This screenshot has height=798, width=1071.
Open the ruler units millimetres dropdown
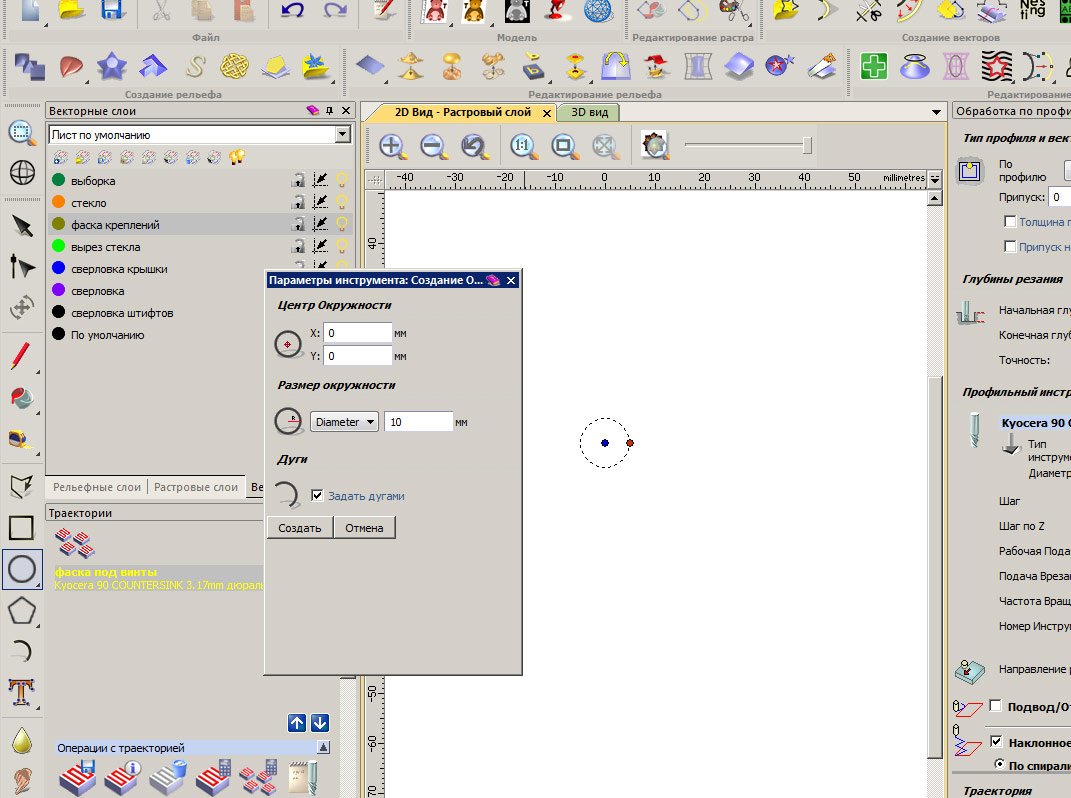[x=935, y=179]
